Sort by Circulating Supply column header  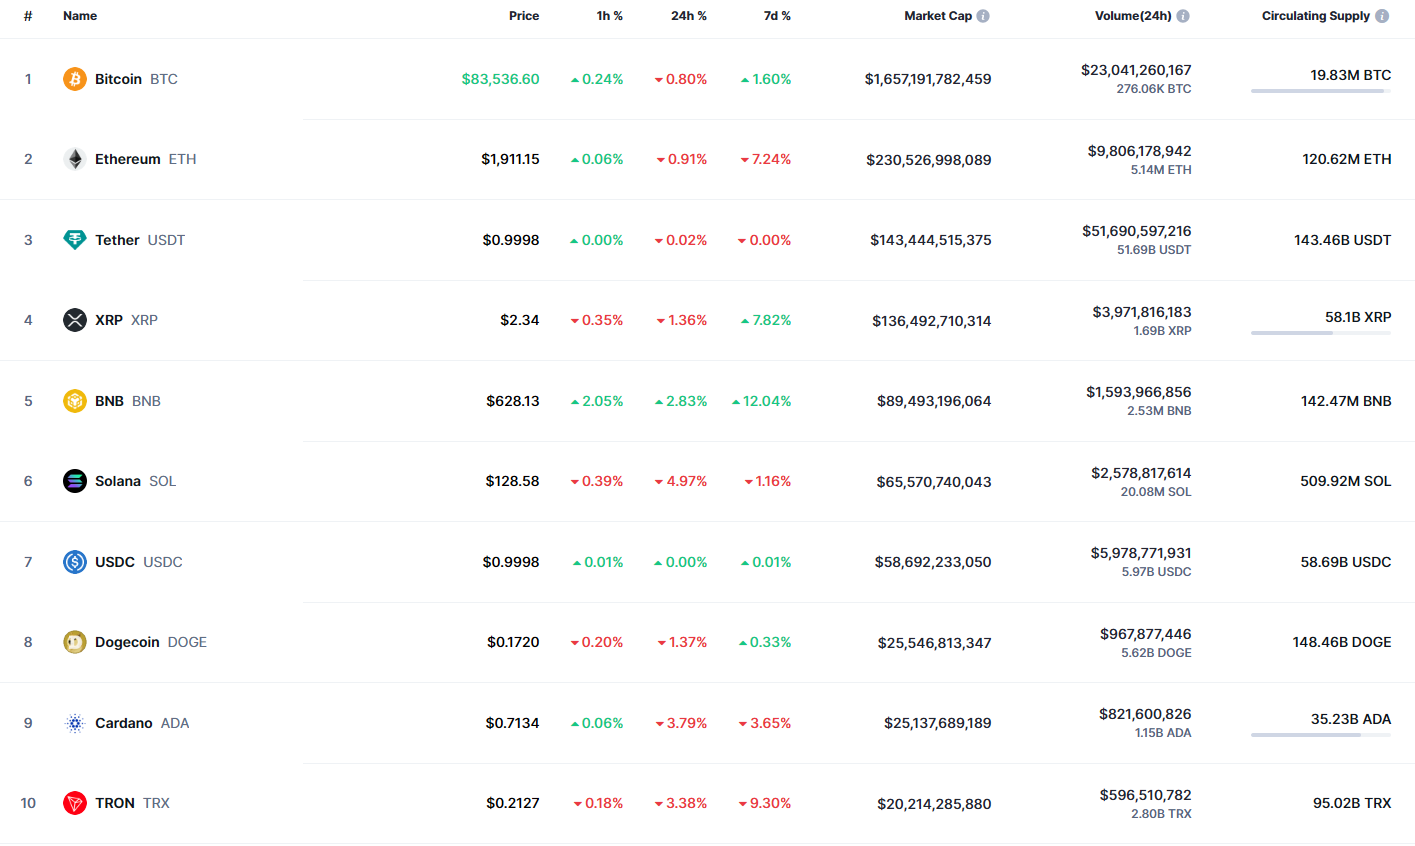[x=1316, y=16]
